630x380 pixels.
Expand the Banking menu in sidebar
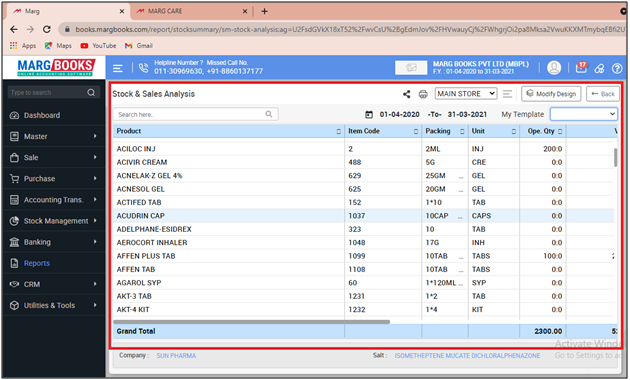(53, 242)
